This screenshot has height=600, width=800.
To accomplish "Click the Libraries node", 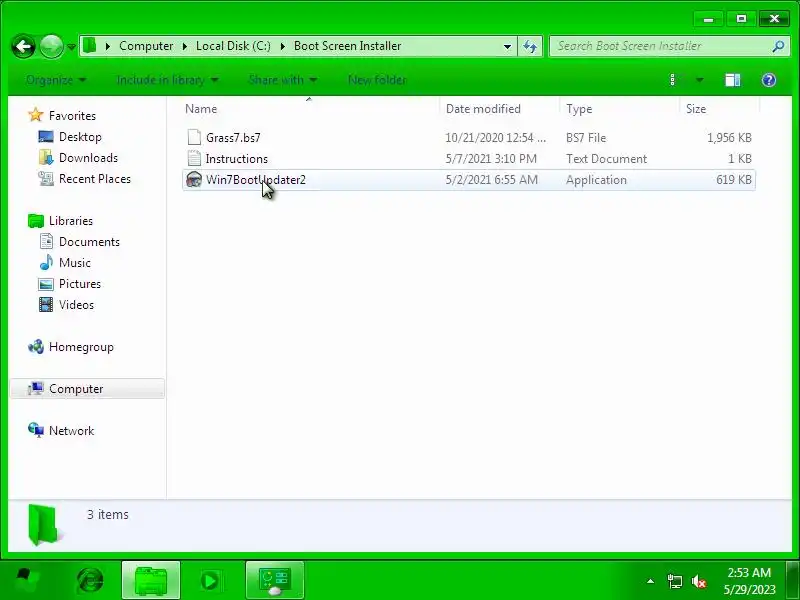I will [71, 221].
